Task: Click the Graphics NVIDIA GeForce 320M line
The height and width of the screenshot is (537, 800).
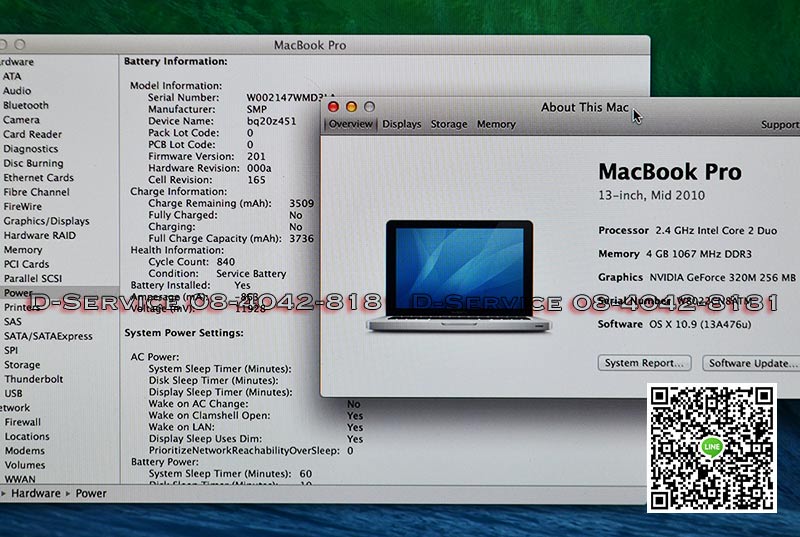Action: tap(696, 277)
